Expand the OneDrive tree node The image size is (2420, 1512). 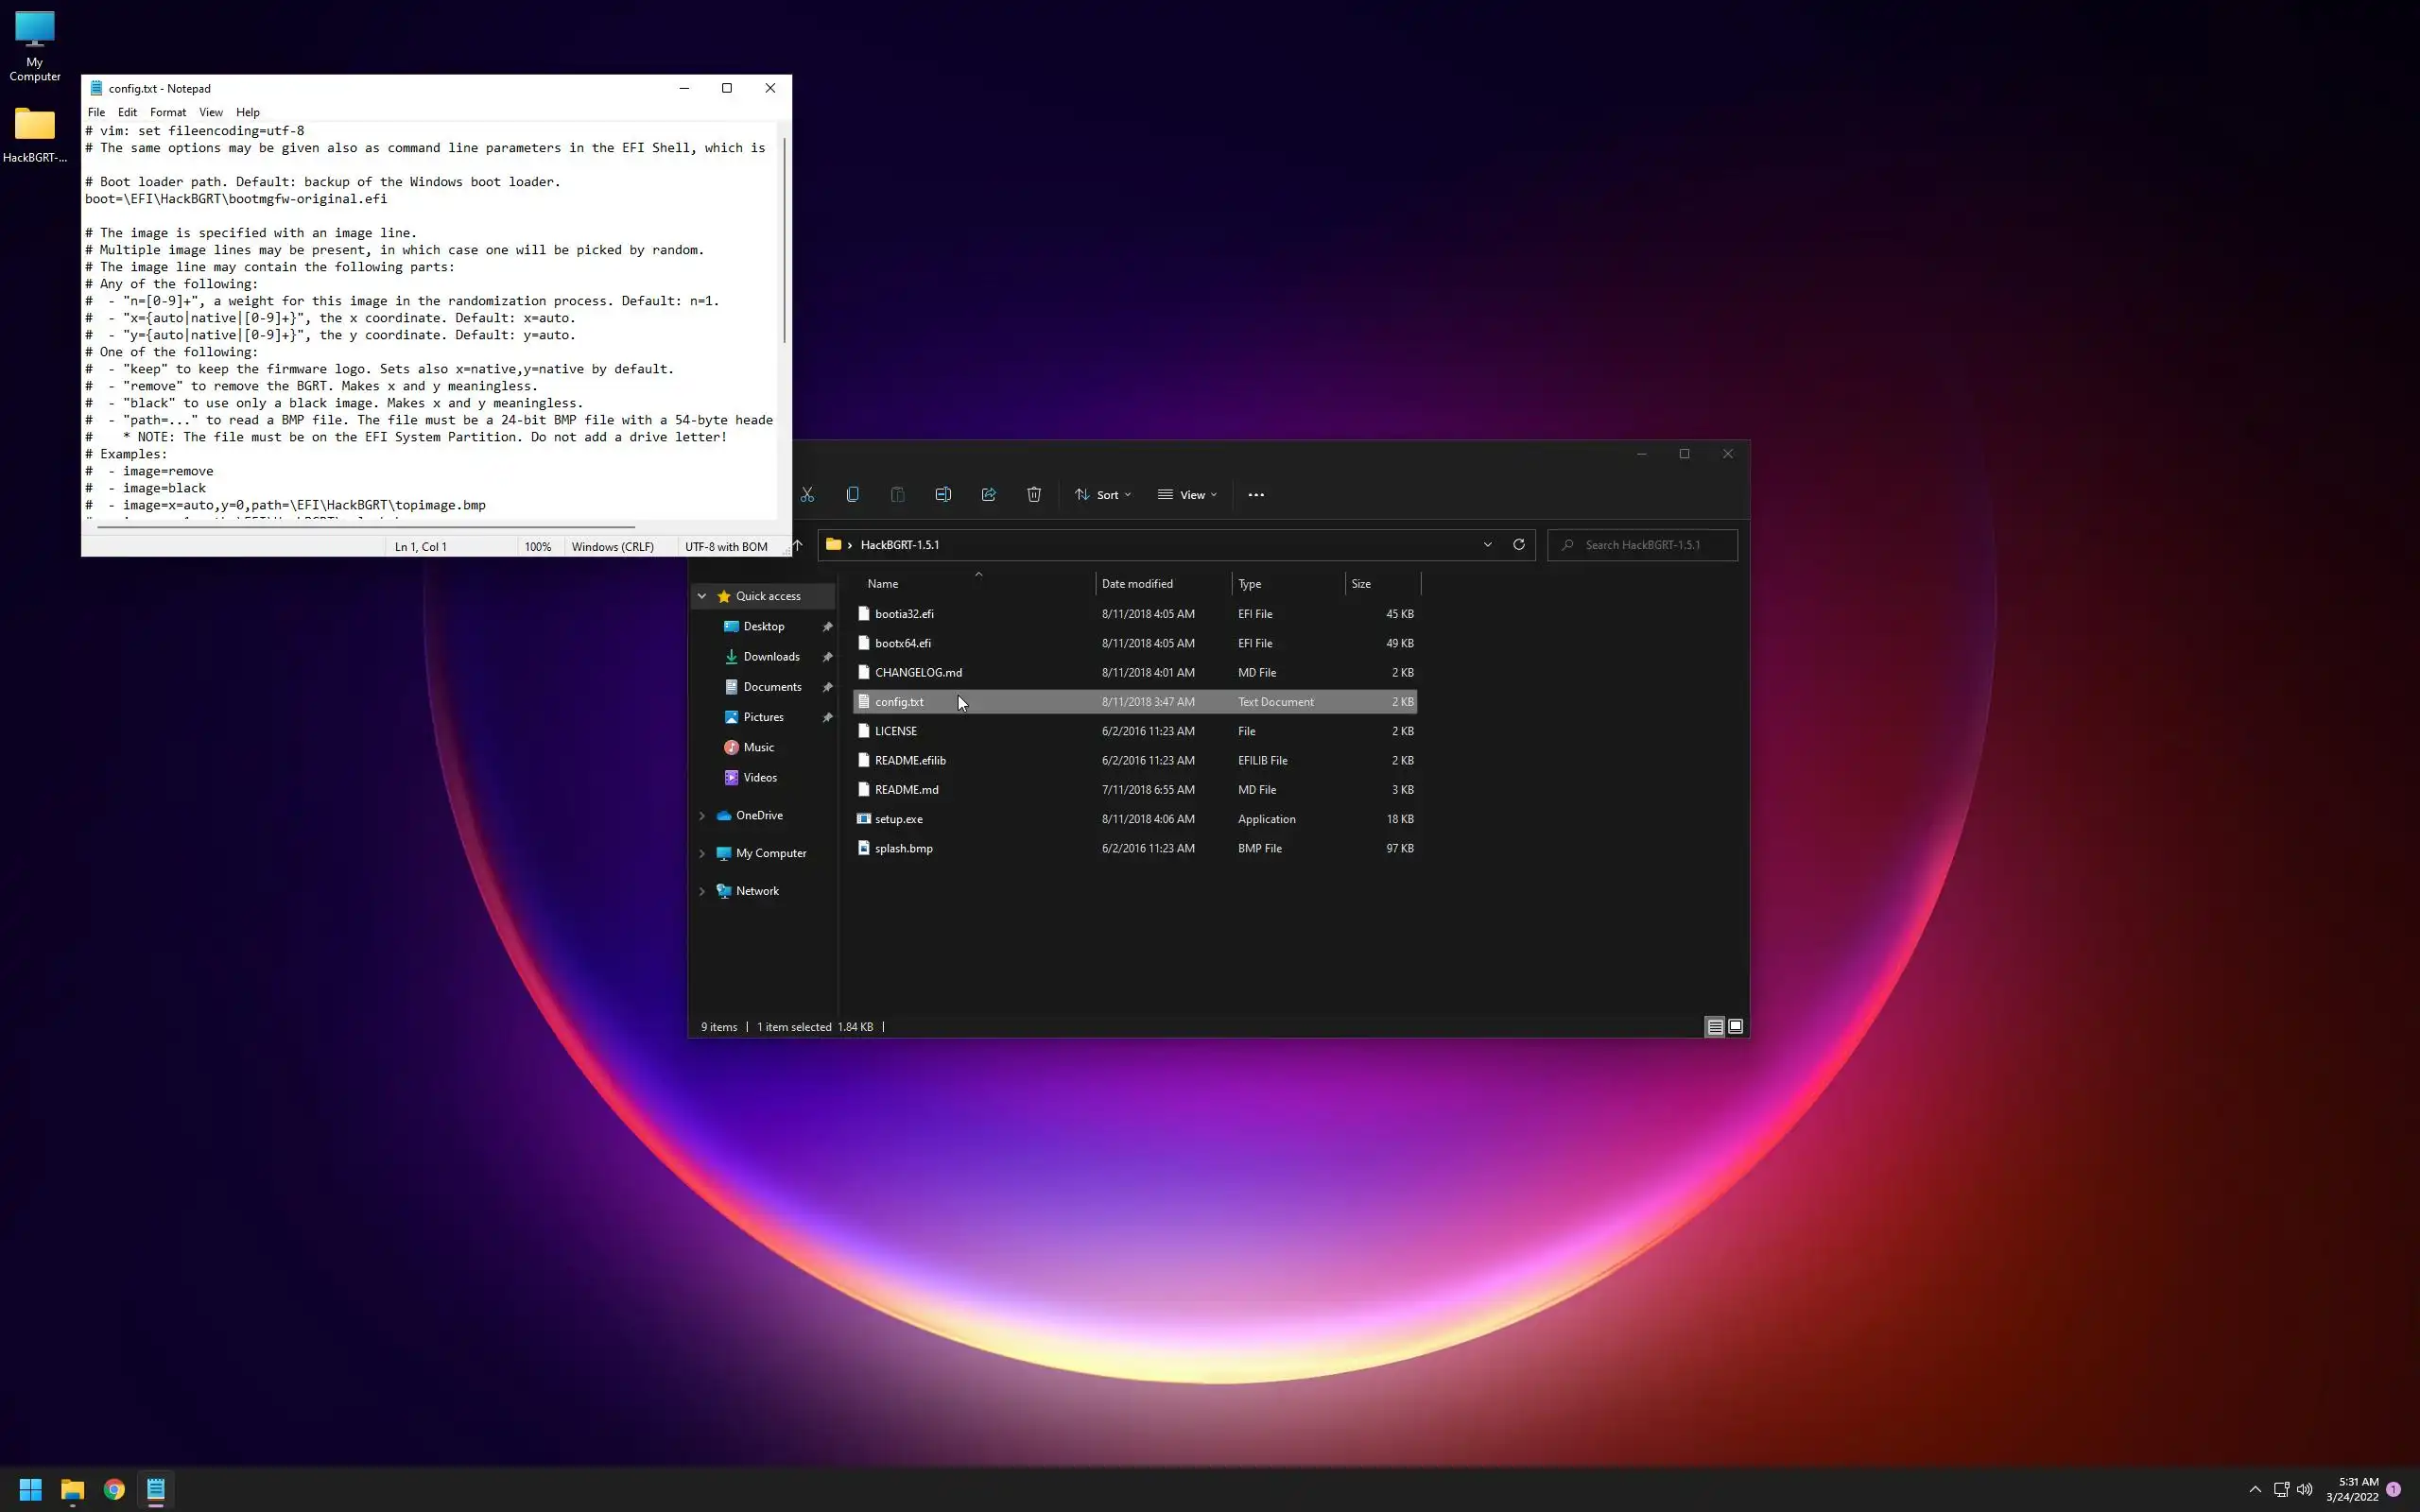[702, 816]
